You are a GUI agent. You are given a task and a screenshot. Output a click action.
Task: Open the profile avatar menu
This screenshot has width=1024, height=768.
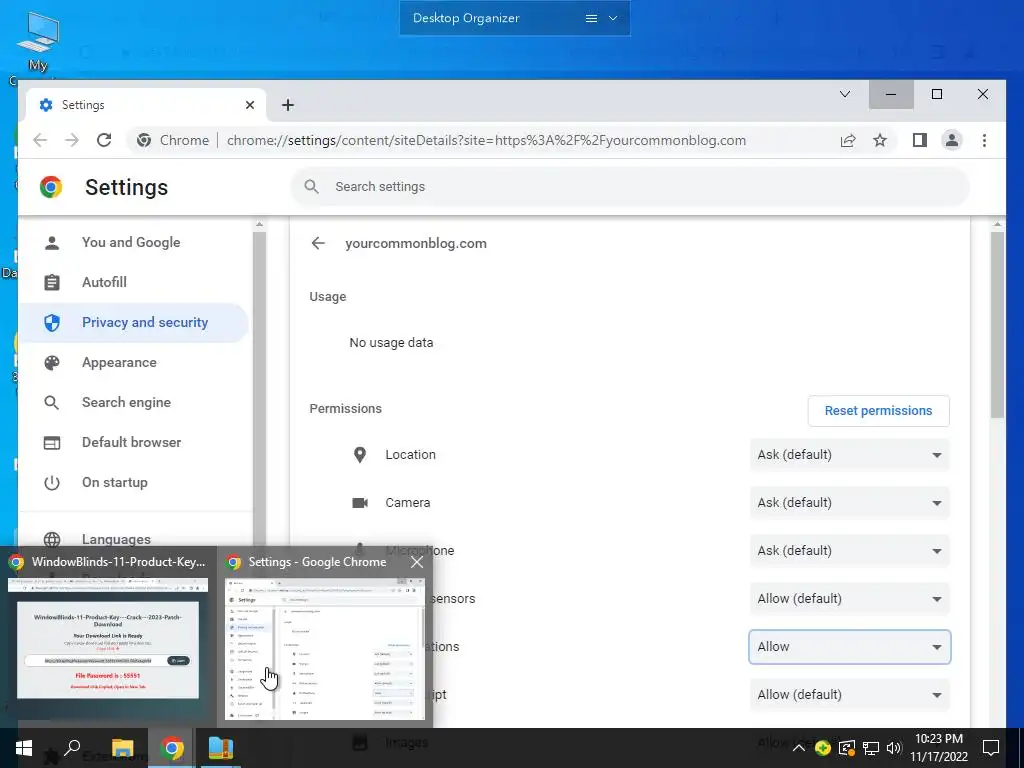952,140
